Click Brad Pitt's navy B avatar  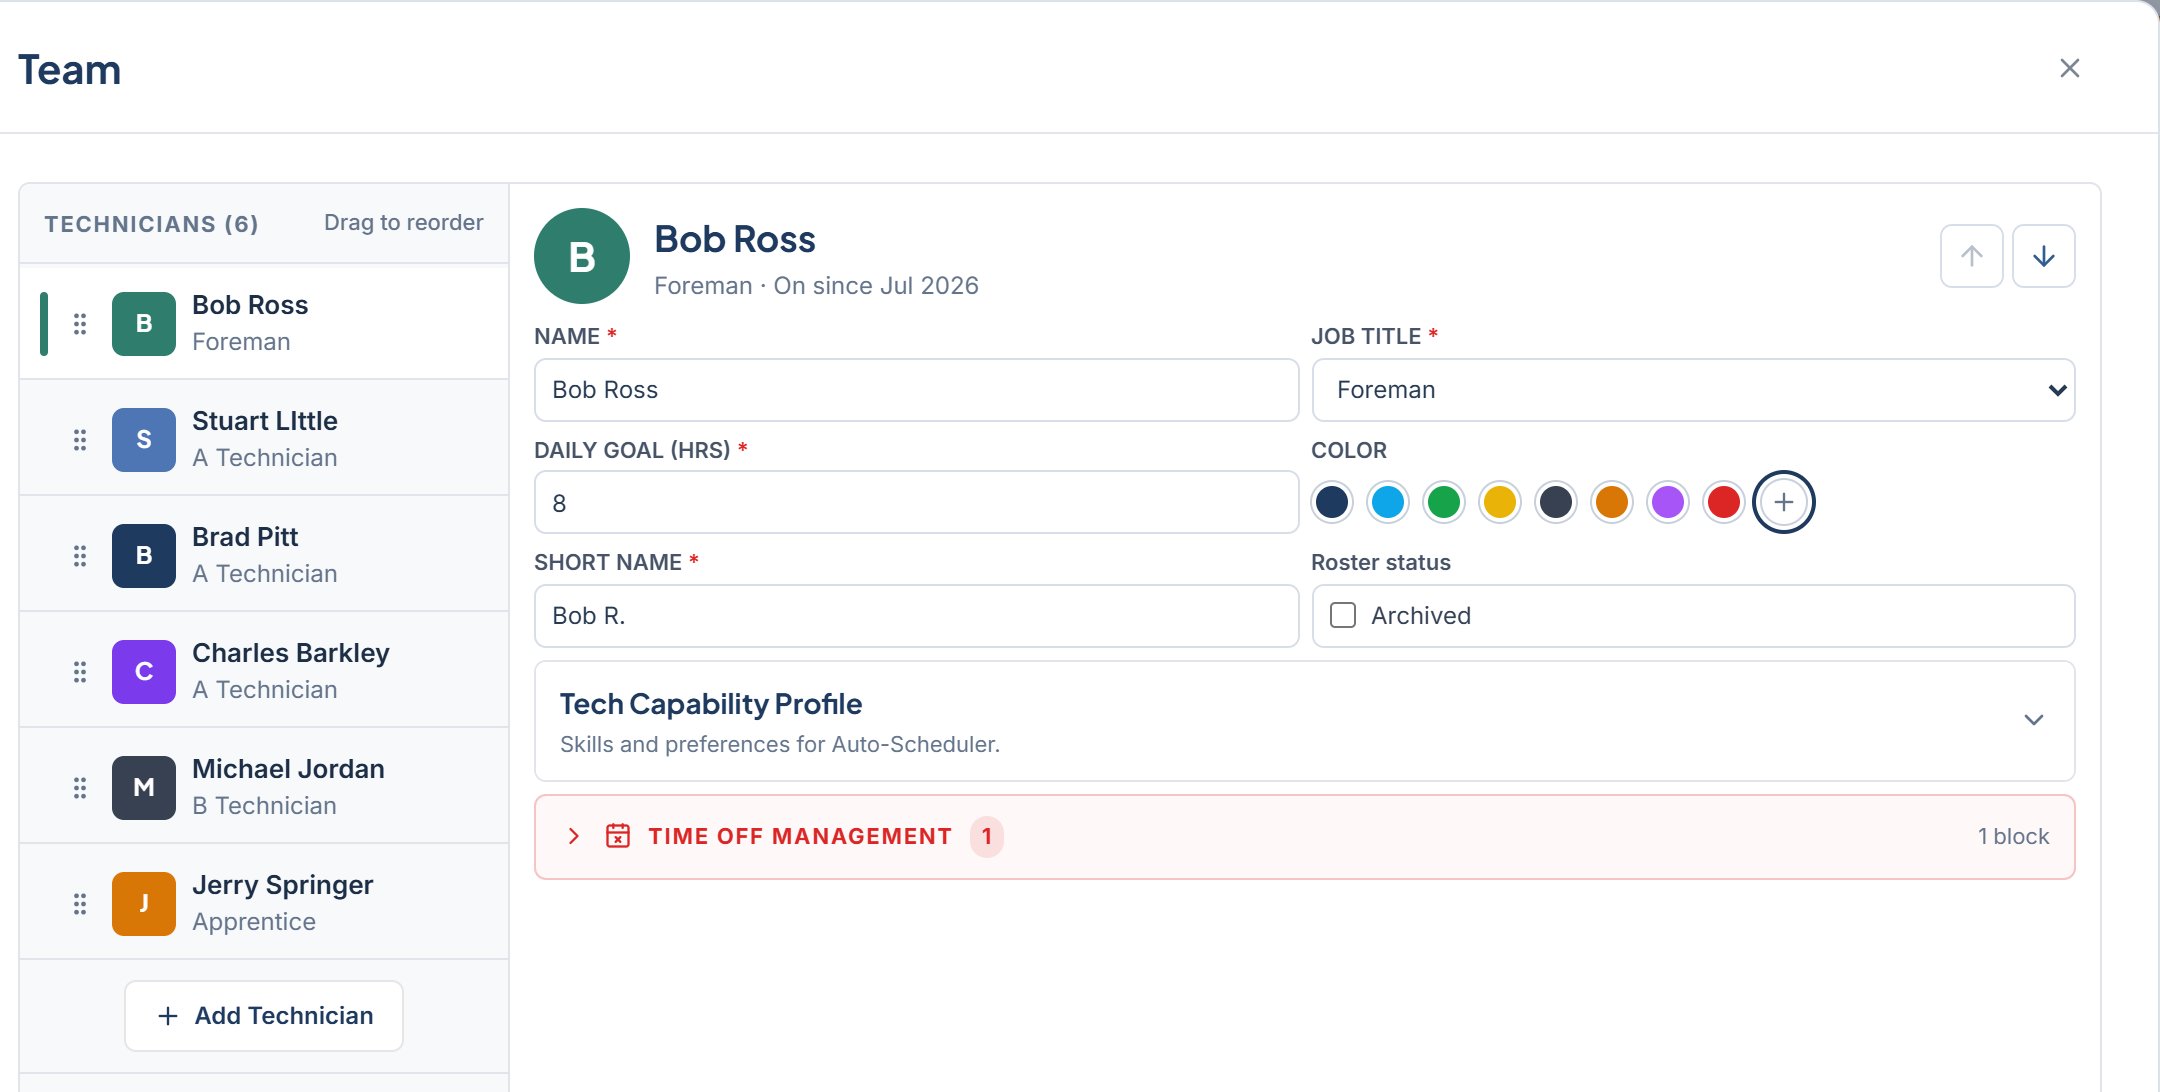[x=144, y=556]
